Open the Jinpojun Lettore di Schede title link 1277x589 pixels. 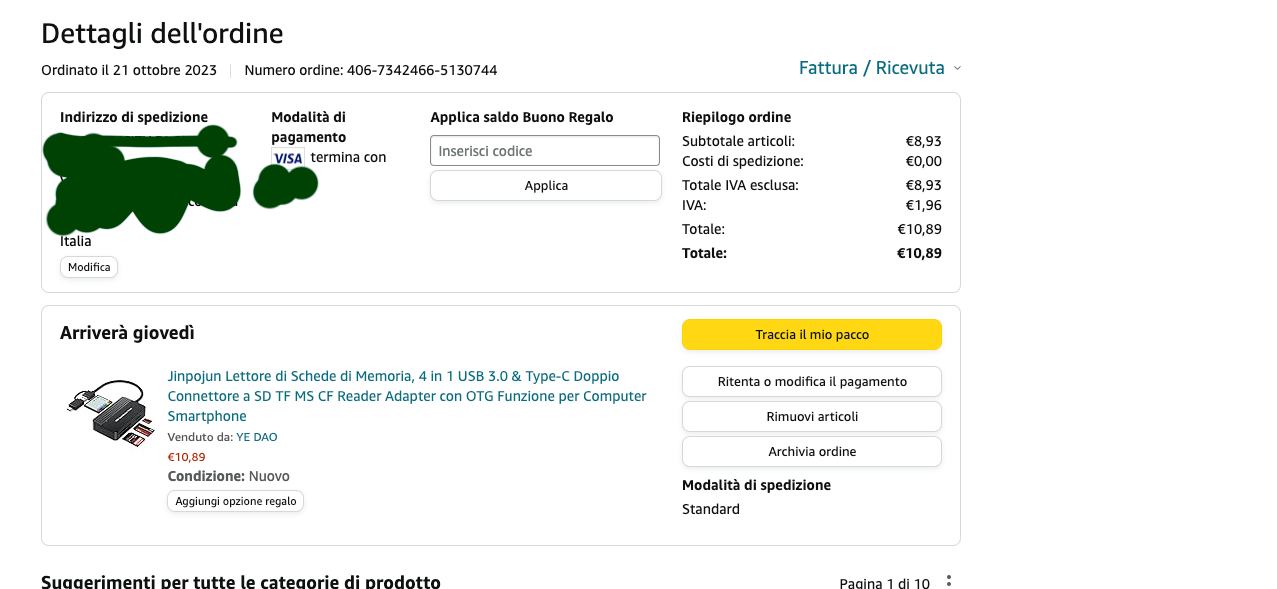click(x=407, y=396)
